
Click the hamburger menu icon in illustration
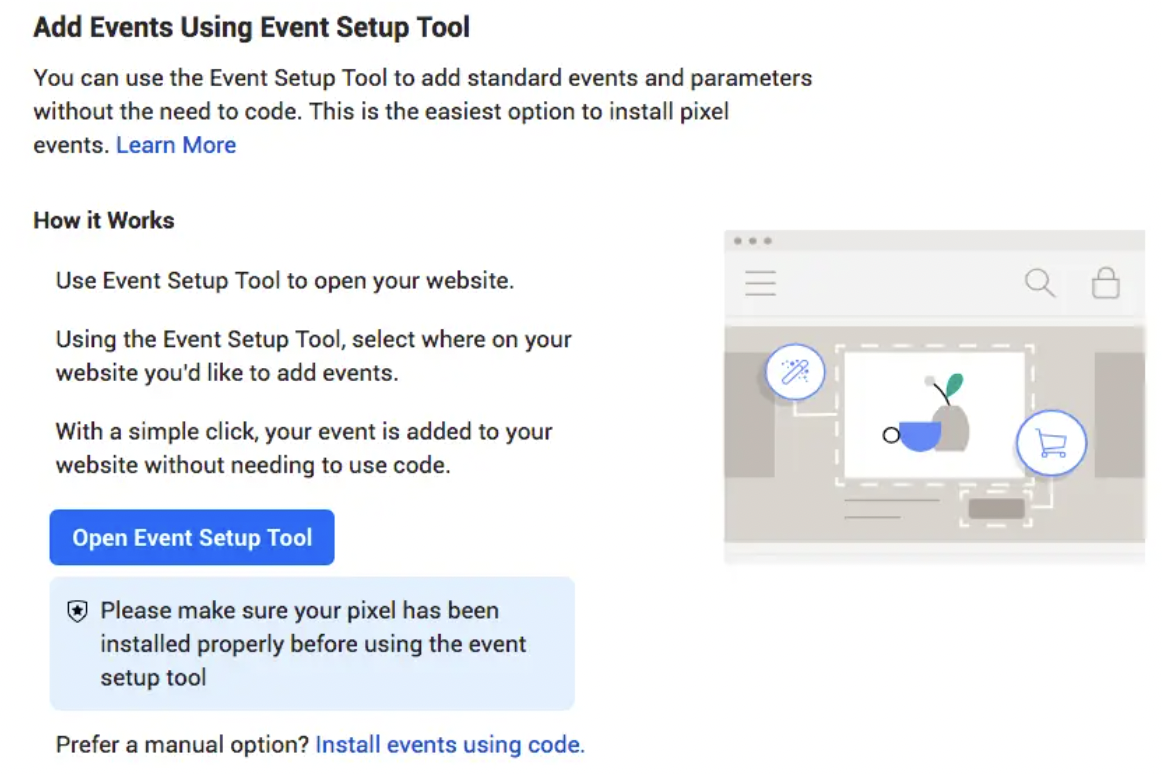[x=761, y=283]
